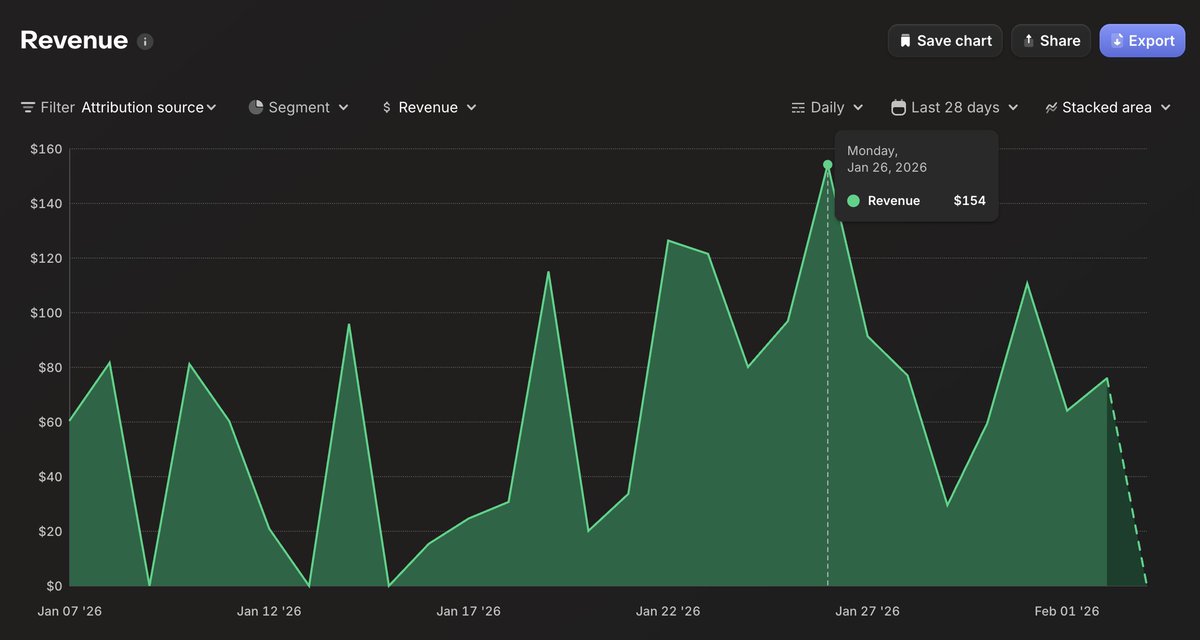Viewport: 1200px width, 640px height.
Task: Click the Jan 07 '26 axis label
Action: [69, 611]
